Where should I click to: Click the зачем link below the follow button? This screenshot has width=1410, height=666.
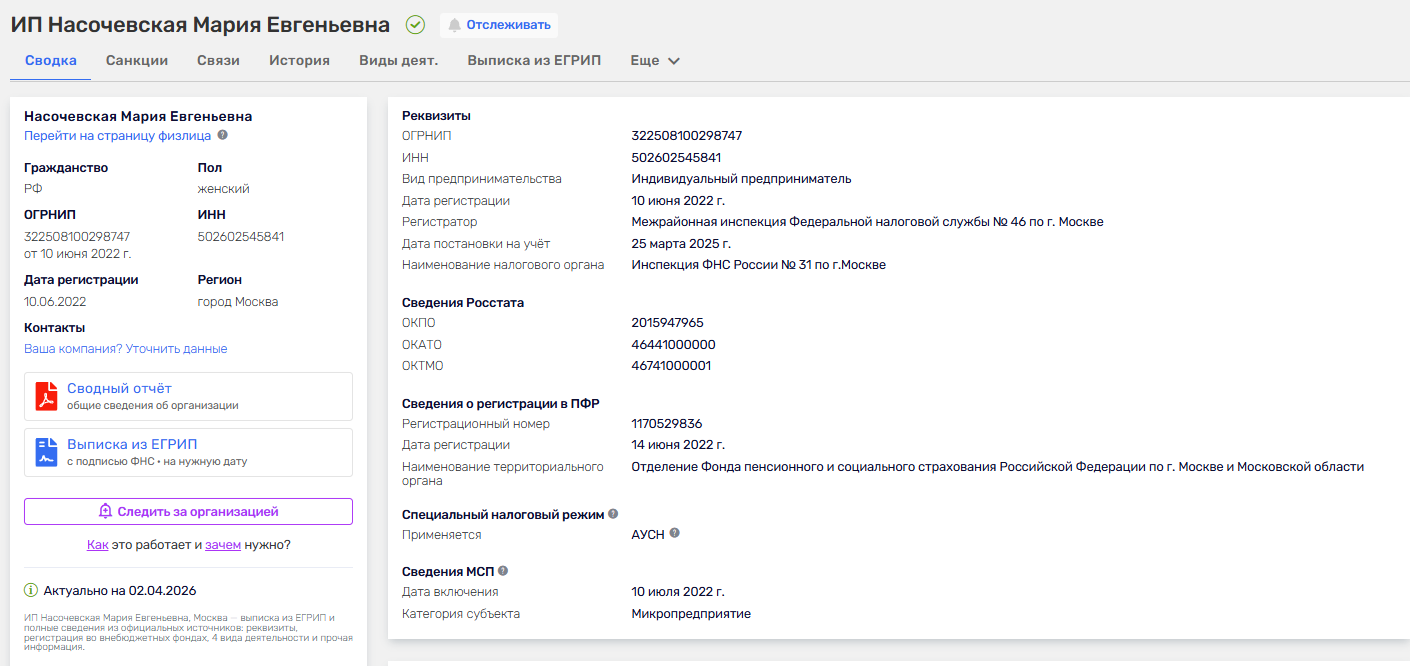tap(222, 544)
